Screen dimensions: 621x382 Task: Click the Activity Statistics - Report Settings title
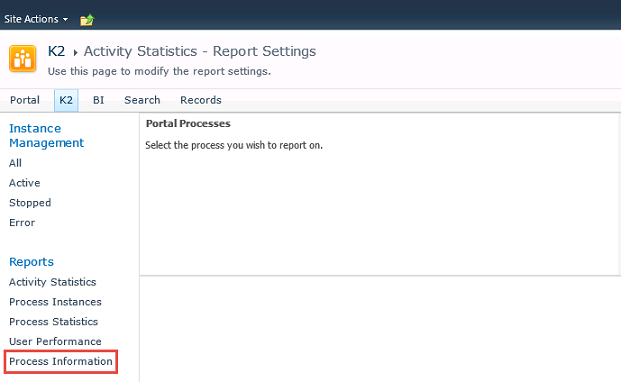[x=200, y=51]
